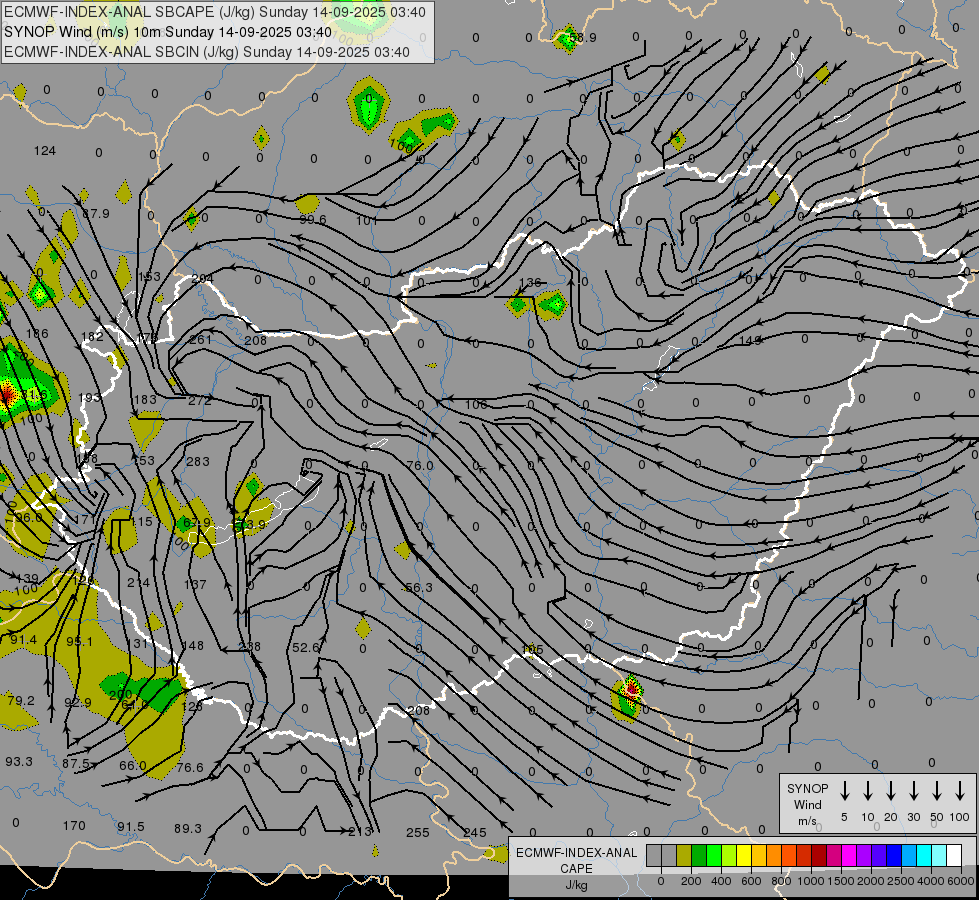Click the '95.1' map value
Screen dimensions: 979x900
pos(79,641)
